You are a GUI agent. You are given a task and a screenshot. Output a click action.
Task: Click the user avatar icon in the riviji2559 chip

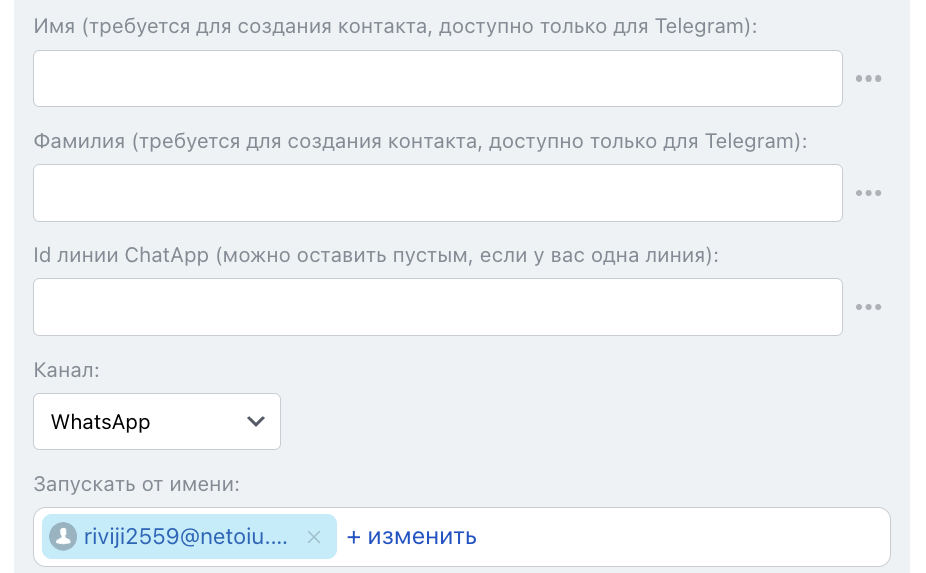pos(63,537)
